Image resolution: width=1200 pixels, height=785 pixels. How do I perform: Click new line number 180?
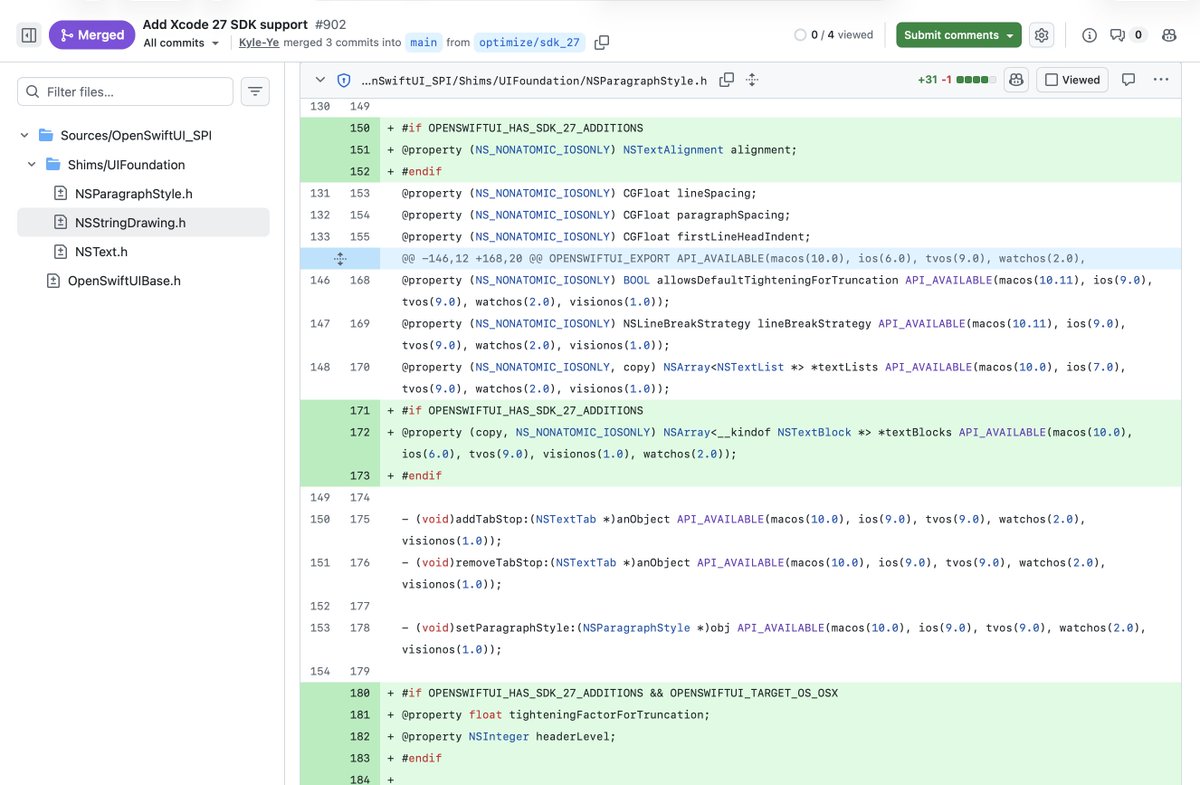tap(359, 693)
